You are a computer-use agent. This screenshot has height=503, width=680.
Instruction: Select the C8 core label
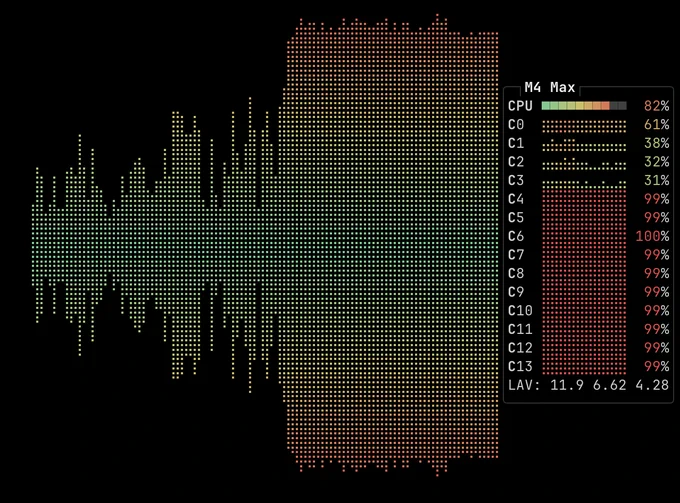(516, 274)
